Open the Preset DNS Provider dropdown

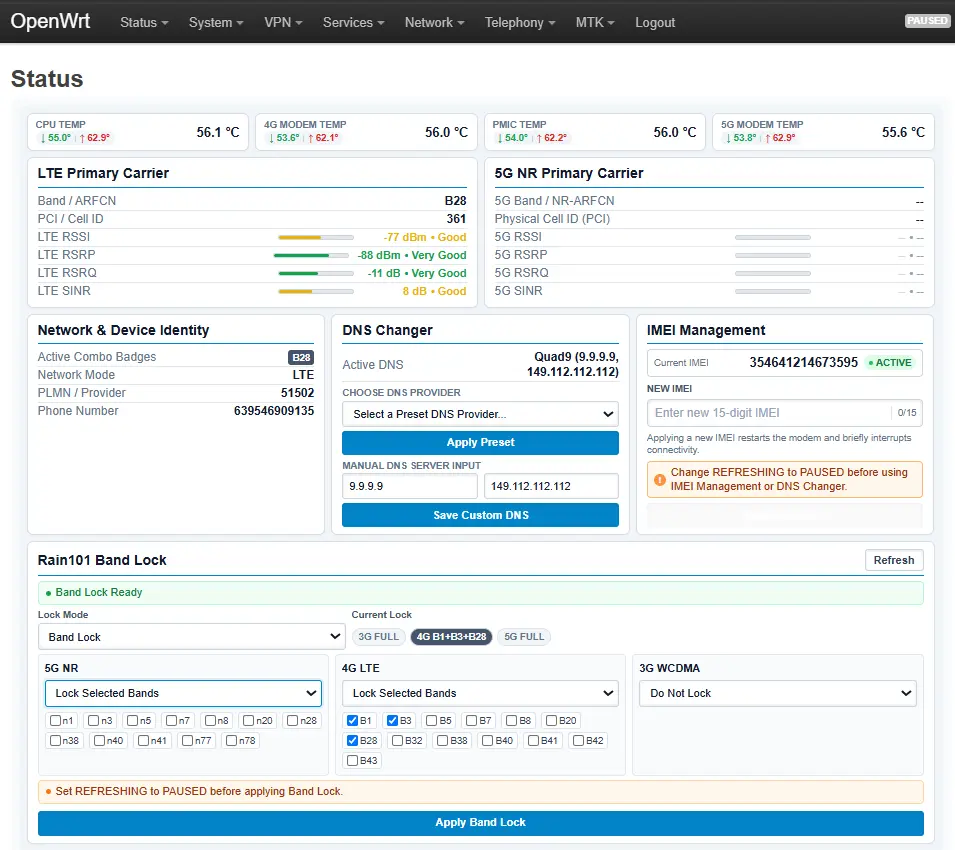pos(481,414)
